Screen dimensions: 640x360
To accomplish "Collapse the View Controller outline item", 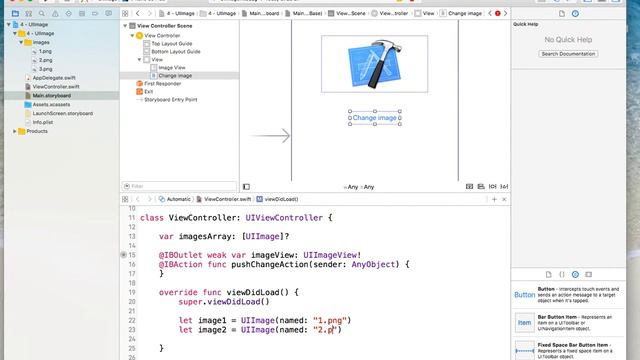I will click(132, 36).
